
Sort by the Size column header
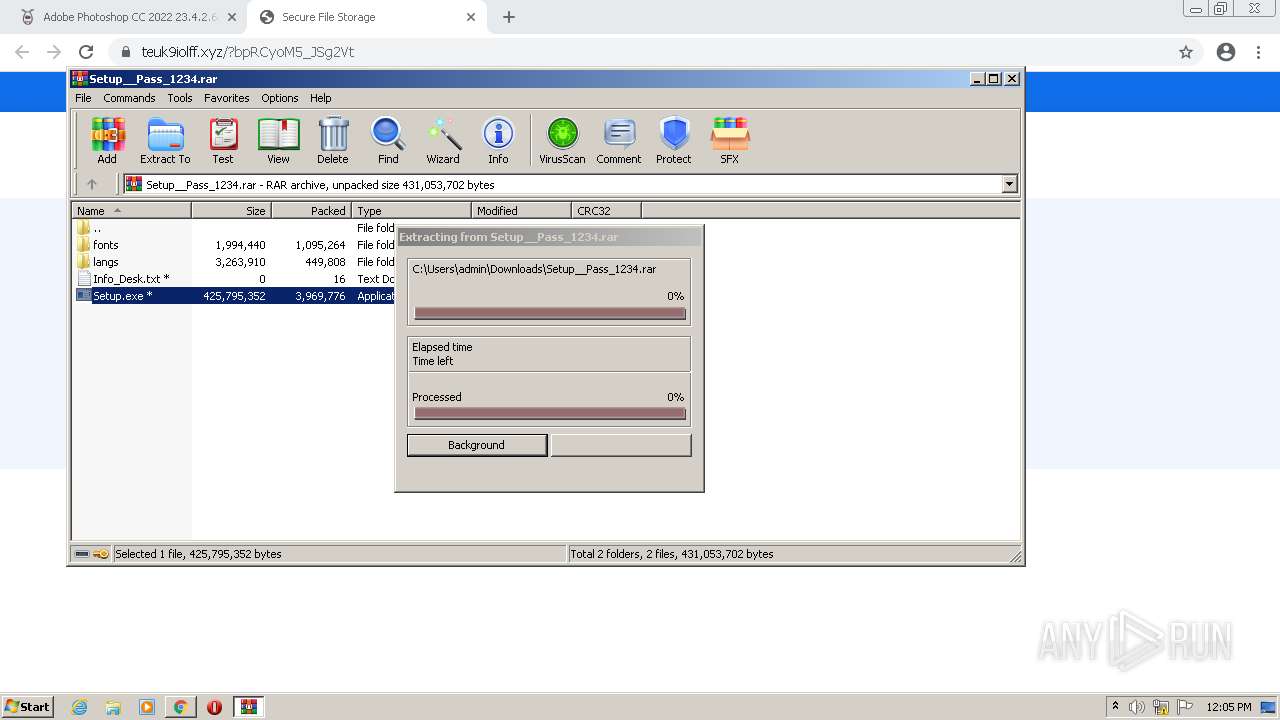pyautogui.click(x=231, y=211)
